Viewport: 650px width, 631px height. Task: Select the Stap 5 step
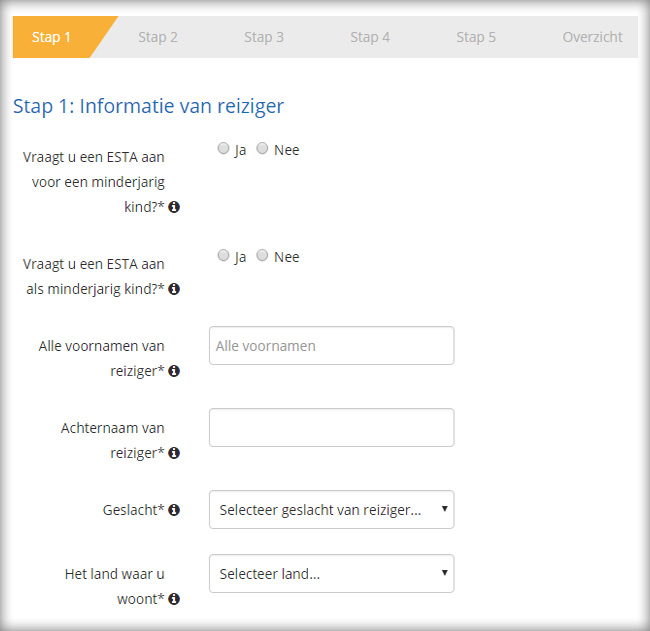[x=476, y=37]
